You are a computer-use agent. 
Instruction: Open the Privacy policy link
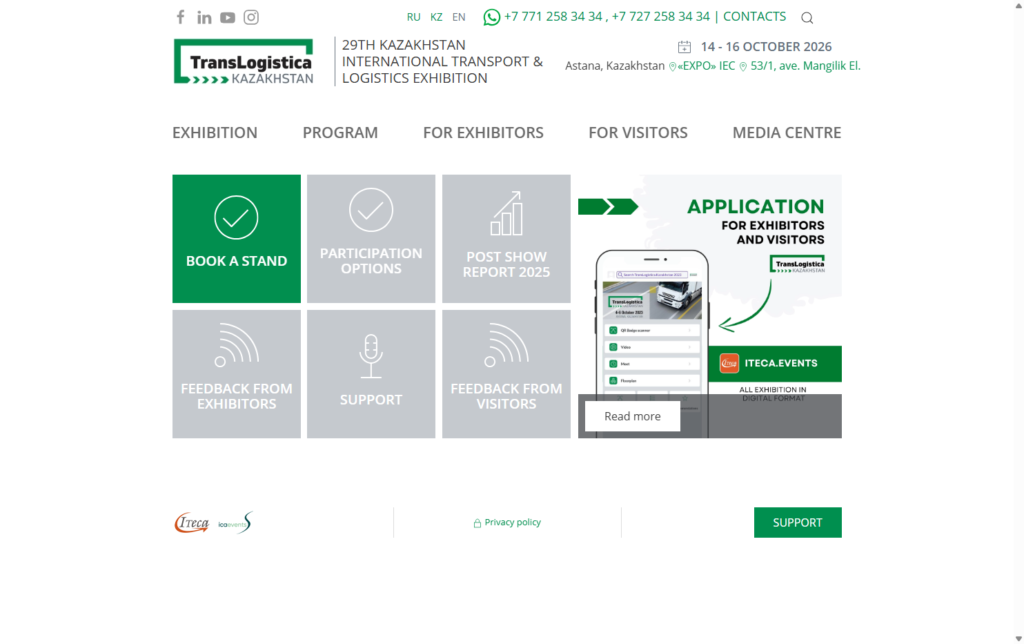tap(512, 522)
